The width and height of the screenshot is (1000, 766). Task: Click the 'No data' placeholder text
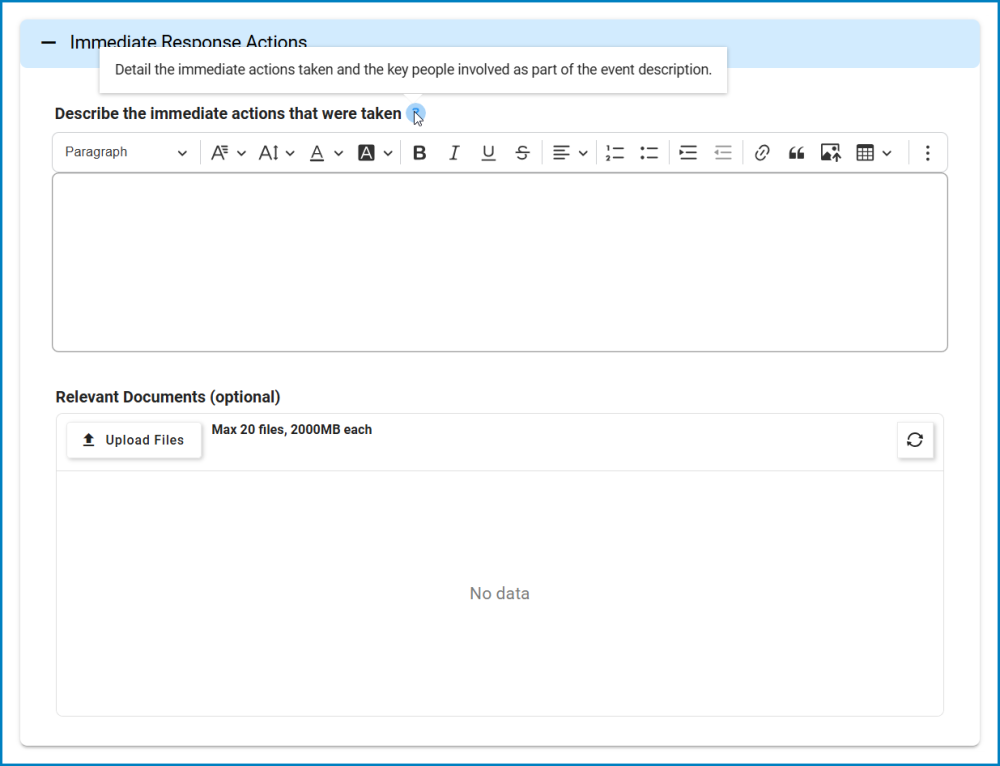[x=499, y=593]
